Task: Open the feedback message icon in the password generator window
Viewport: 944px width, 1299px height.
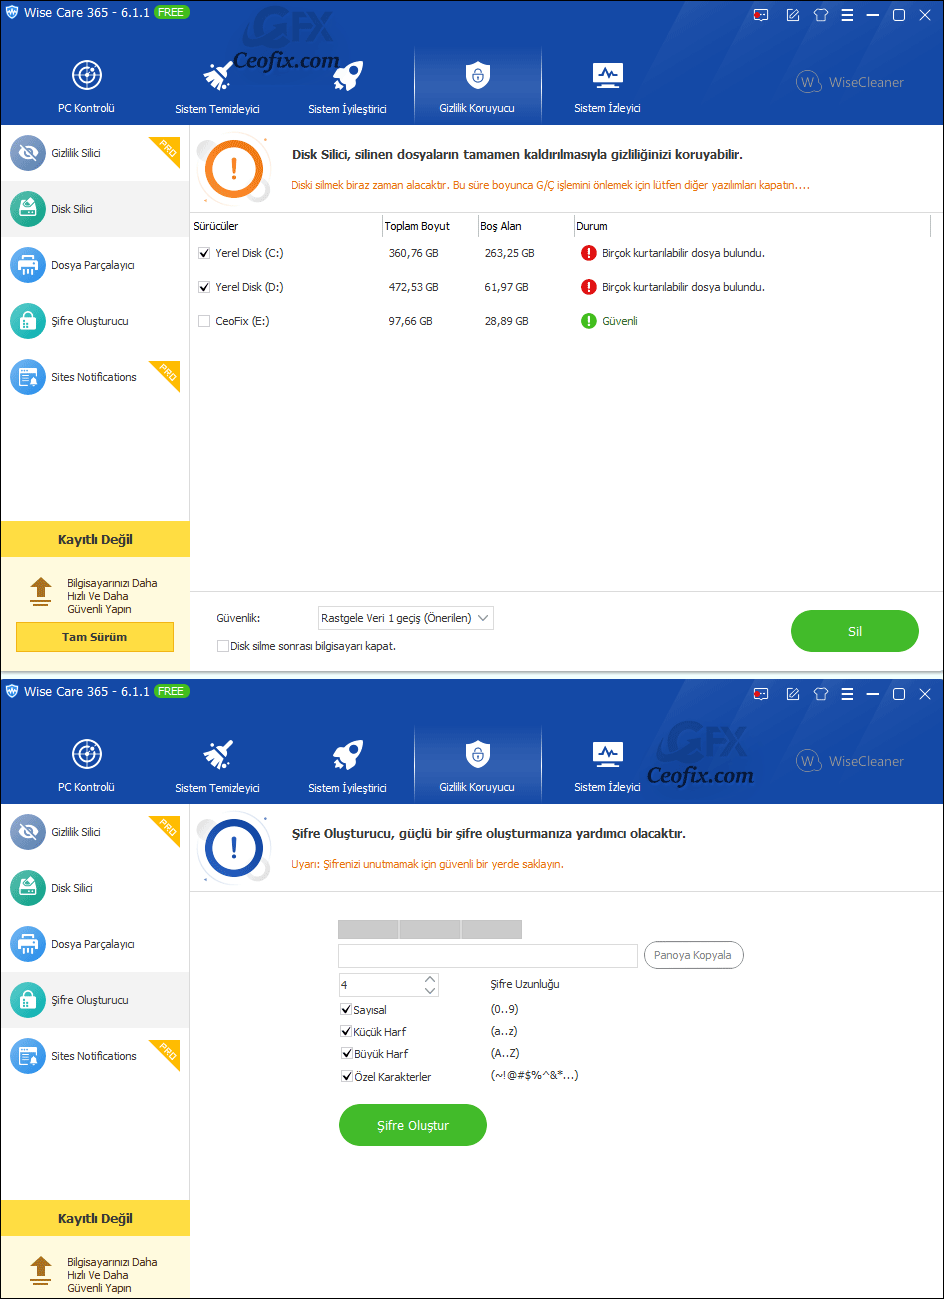Action: pos(762,694)
